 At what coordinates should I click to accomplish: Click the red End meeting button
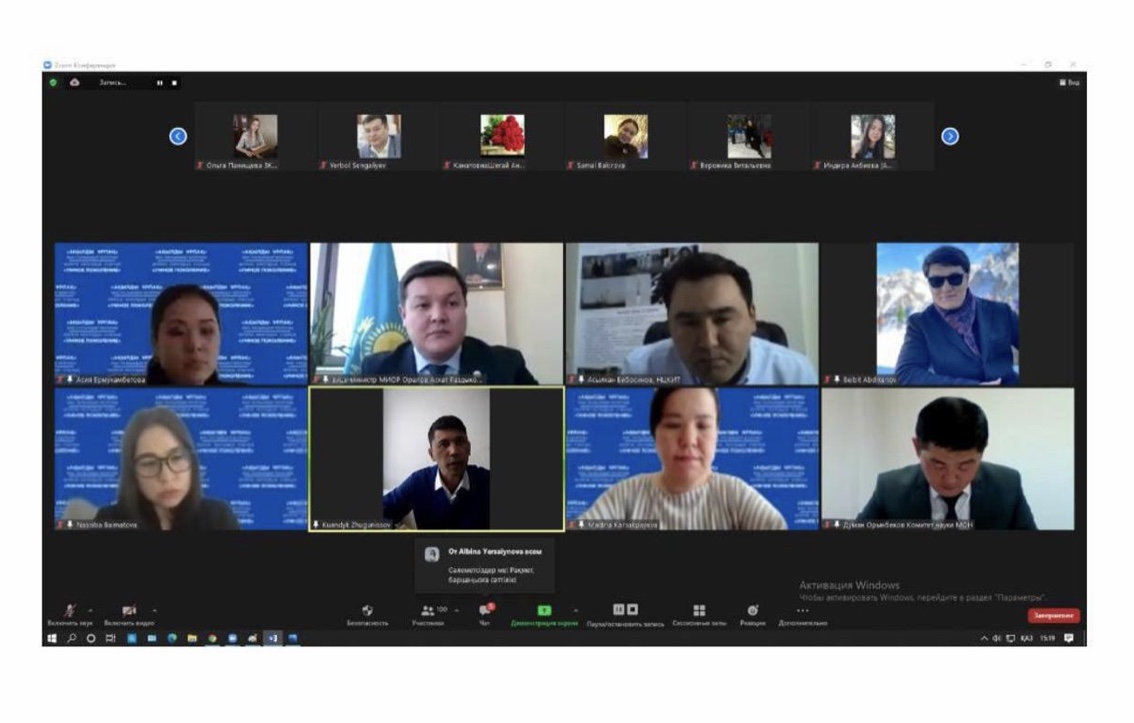pos(1054,616)
